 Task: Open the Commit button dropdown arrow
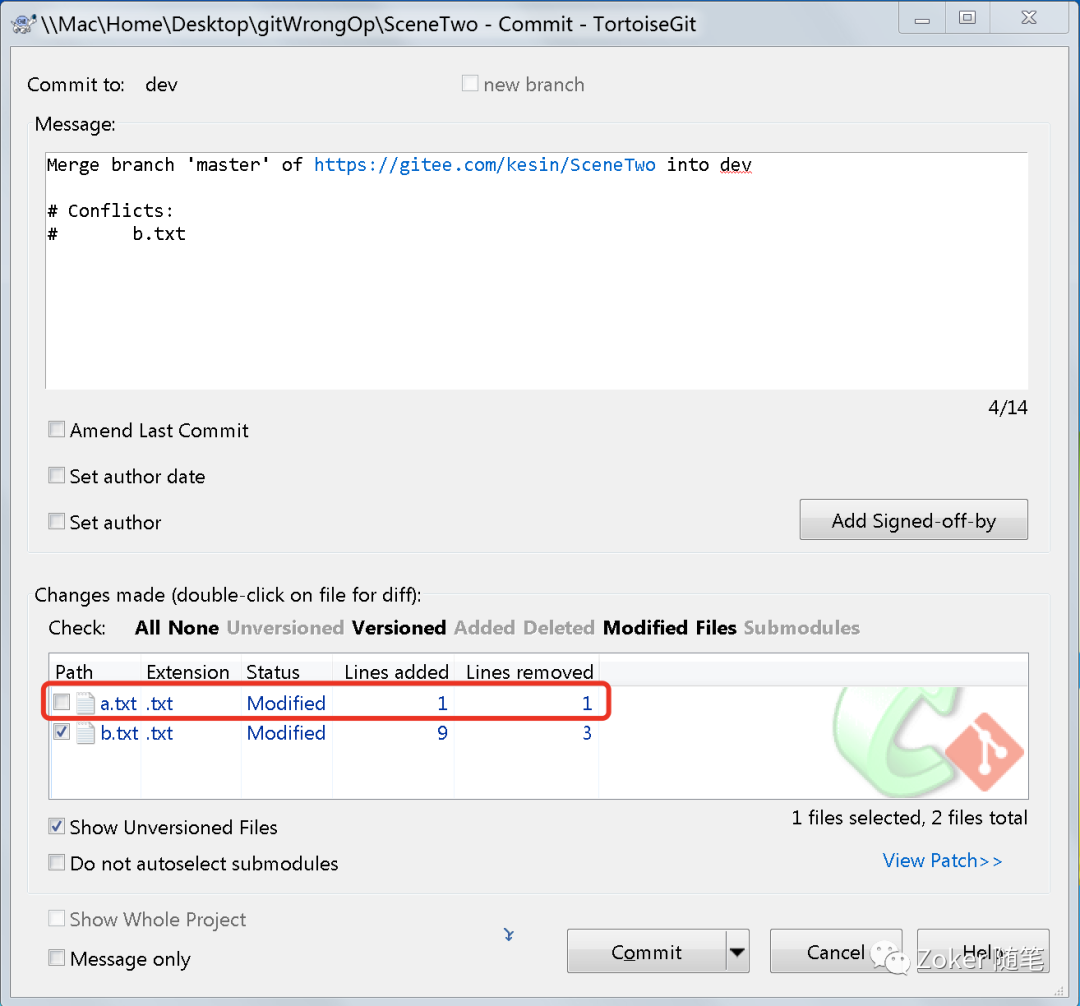coord(738,952)
